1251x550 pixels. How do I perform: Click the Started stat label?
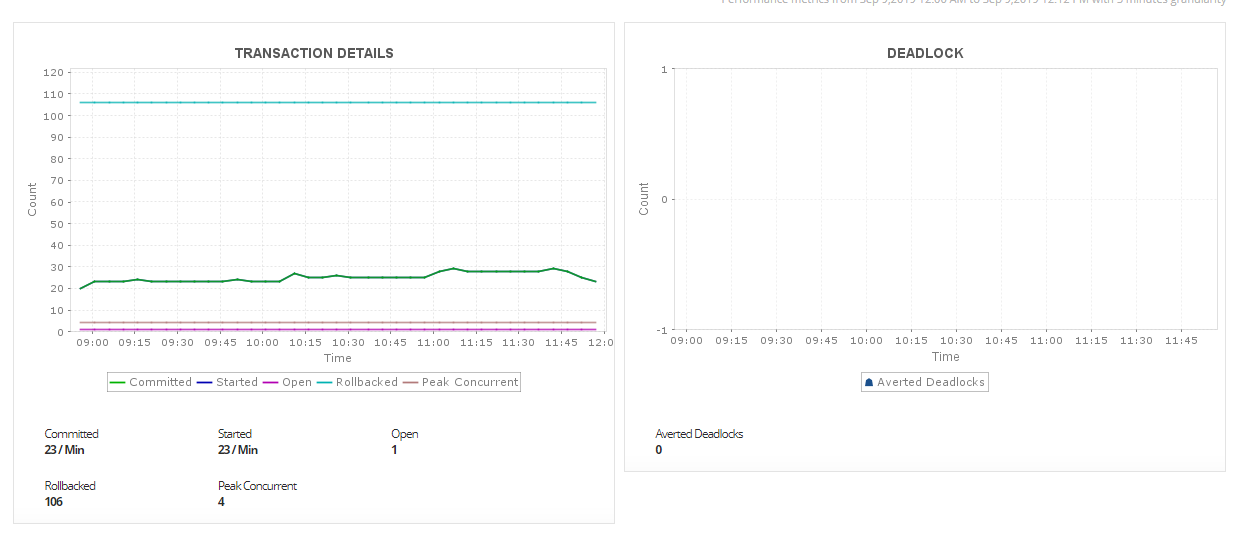pyautogui.click(x=235, y=434)
